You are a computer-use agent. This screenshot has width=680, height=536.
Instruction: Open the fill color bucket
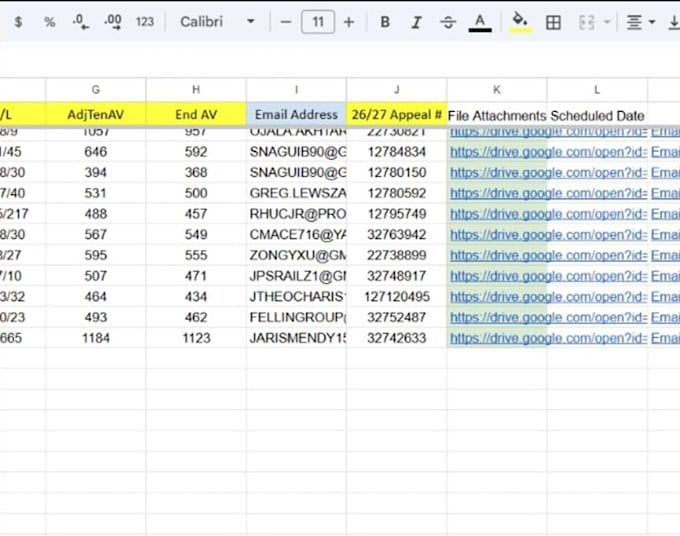(x=520, y=23)
